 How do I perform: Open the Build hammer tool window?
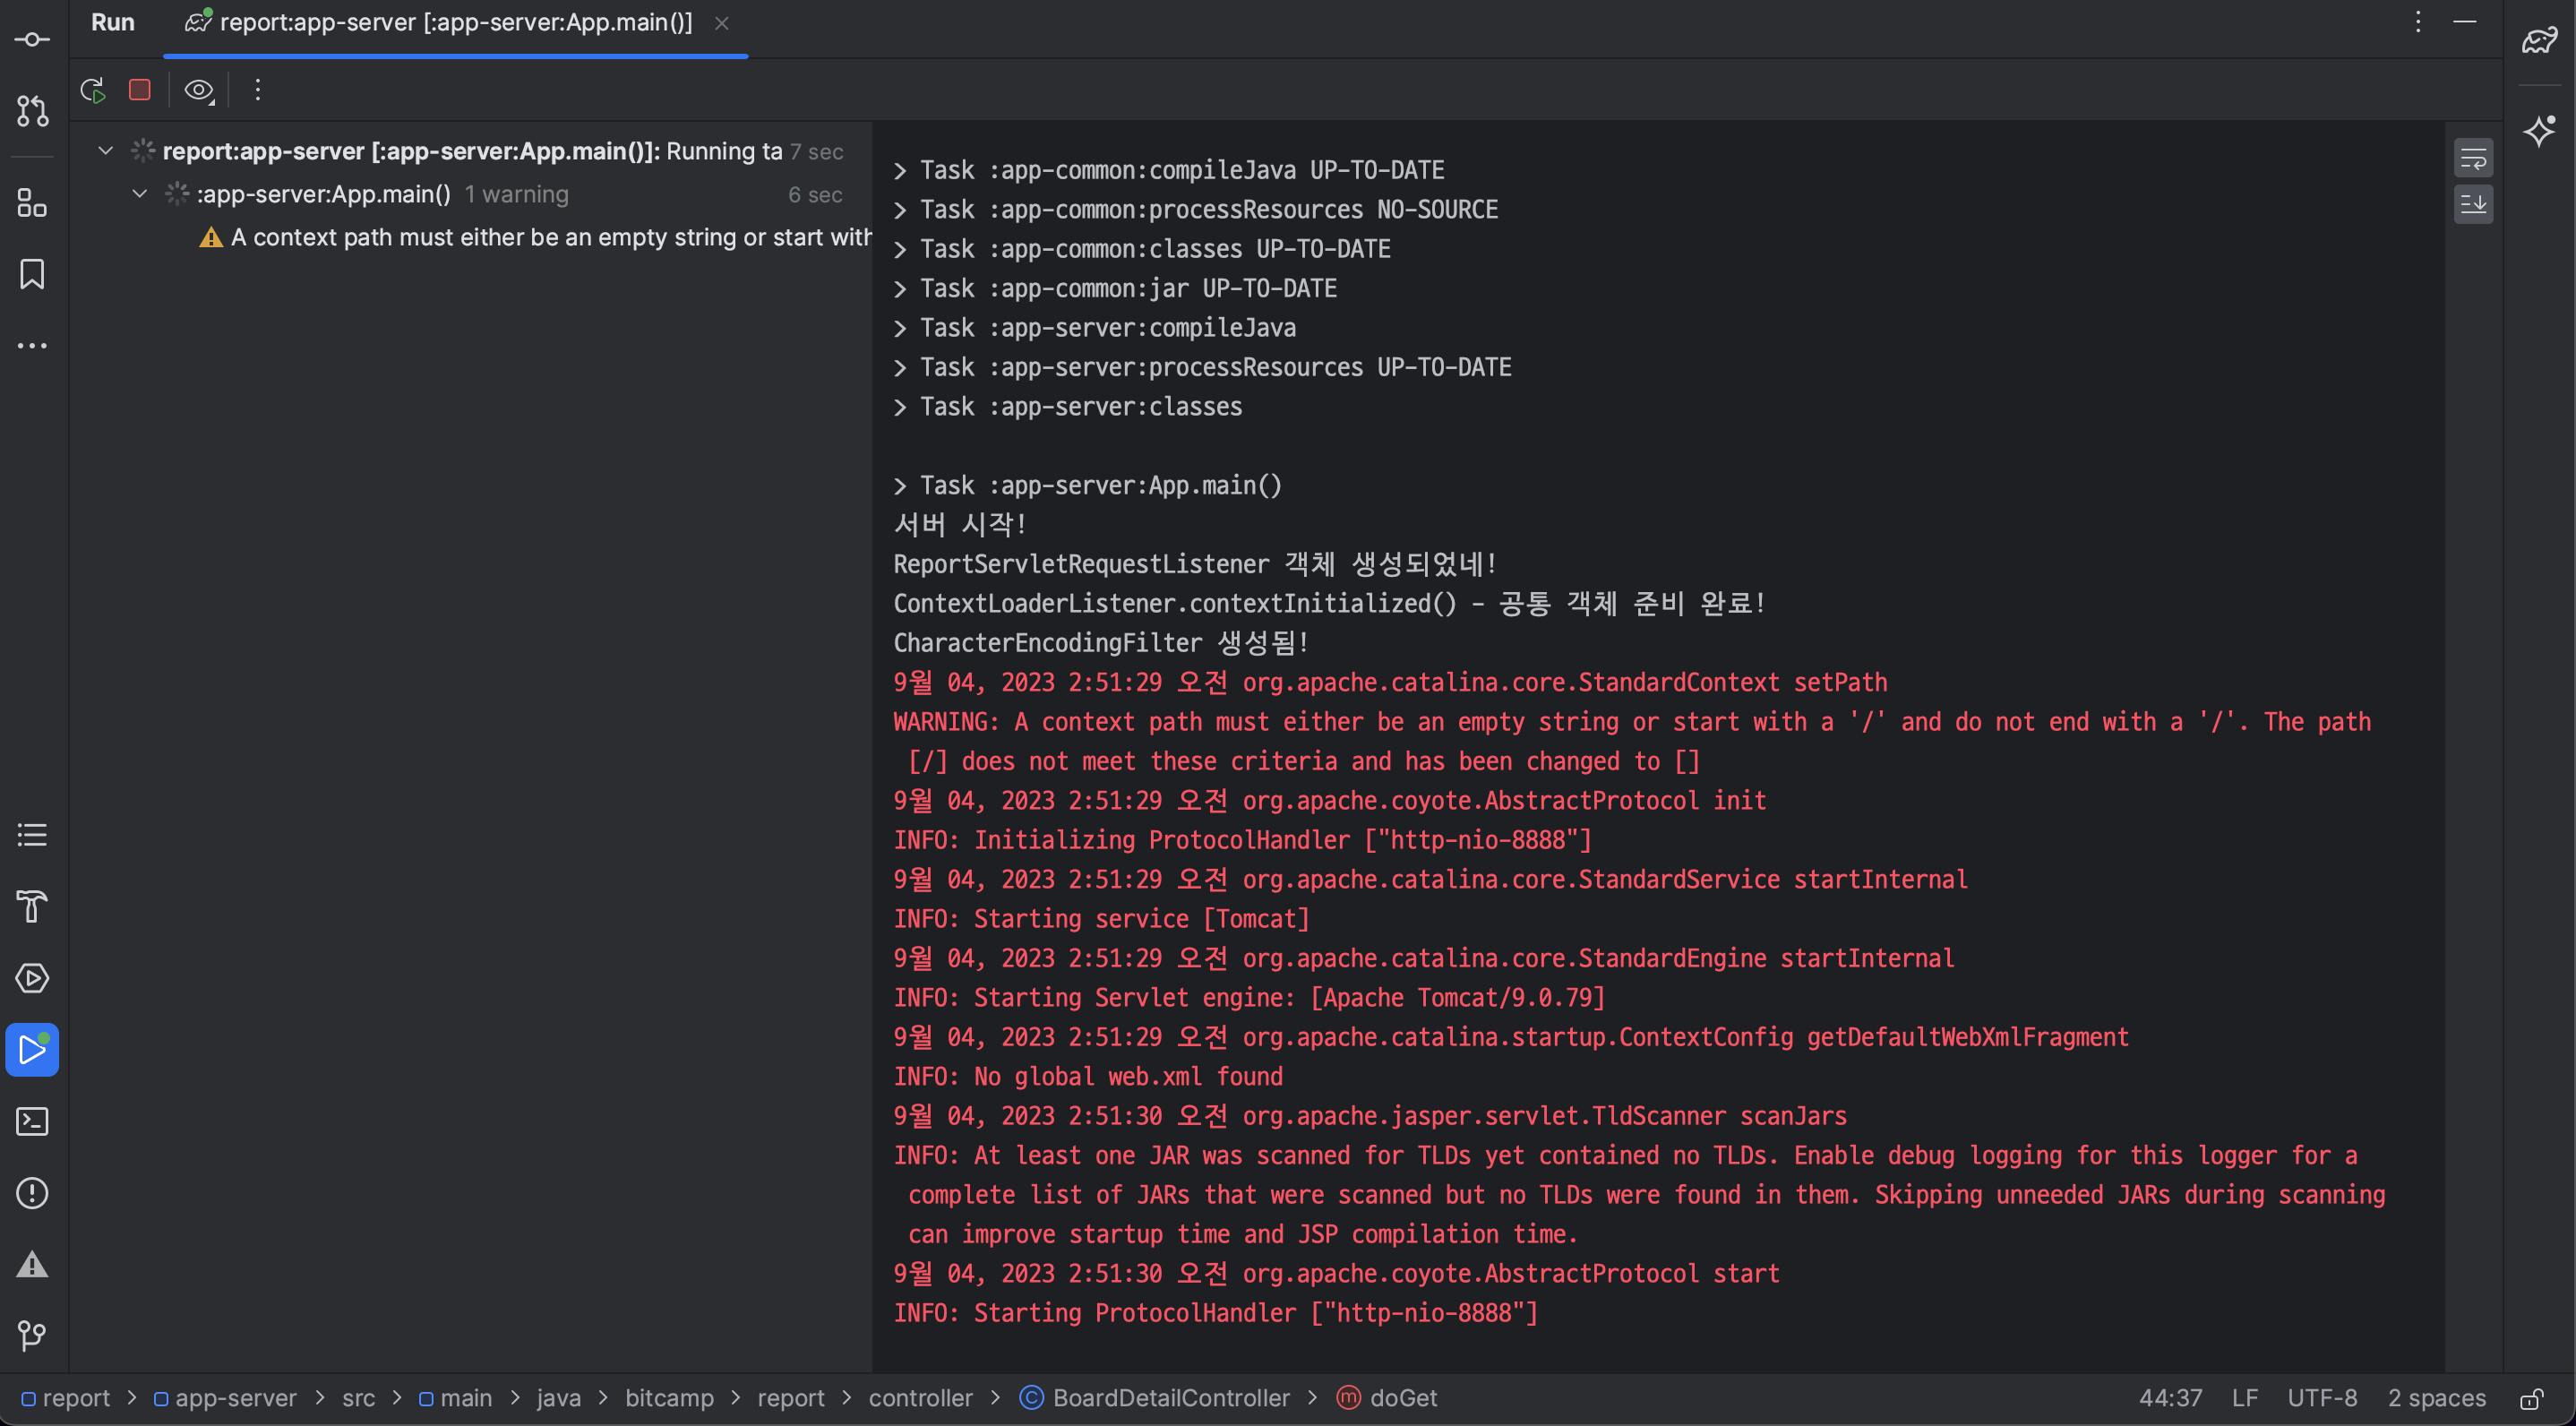pos(32,906)
